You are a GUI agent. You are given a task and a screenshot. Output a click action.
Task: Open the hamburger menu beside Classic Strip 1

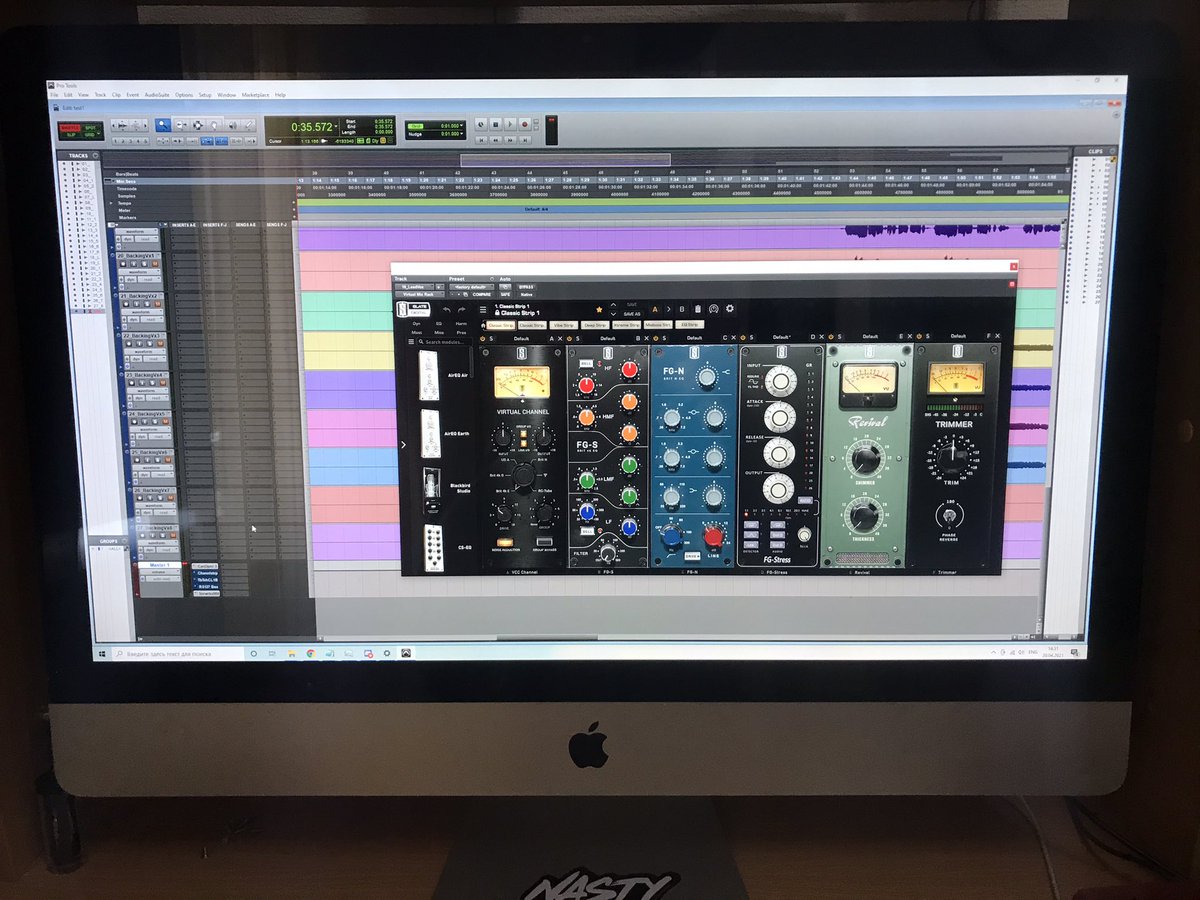(483, 309)
